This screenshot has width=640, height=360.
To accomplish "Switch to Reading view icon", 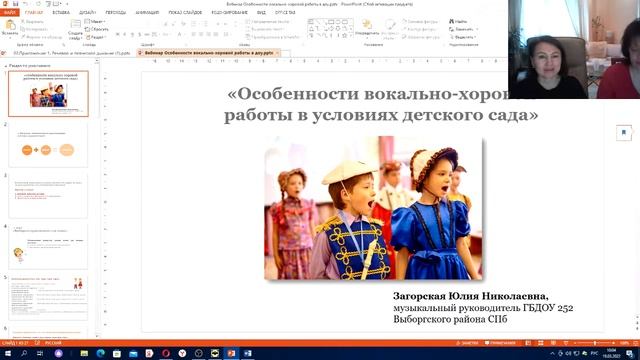I will [x=553, y=343].
